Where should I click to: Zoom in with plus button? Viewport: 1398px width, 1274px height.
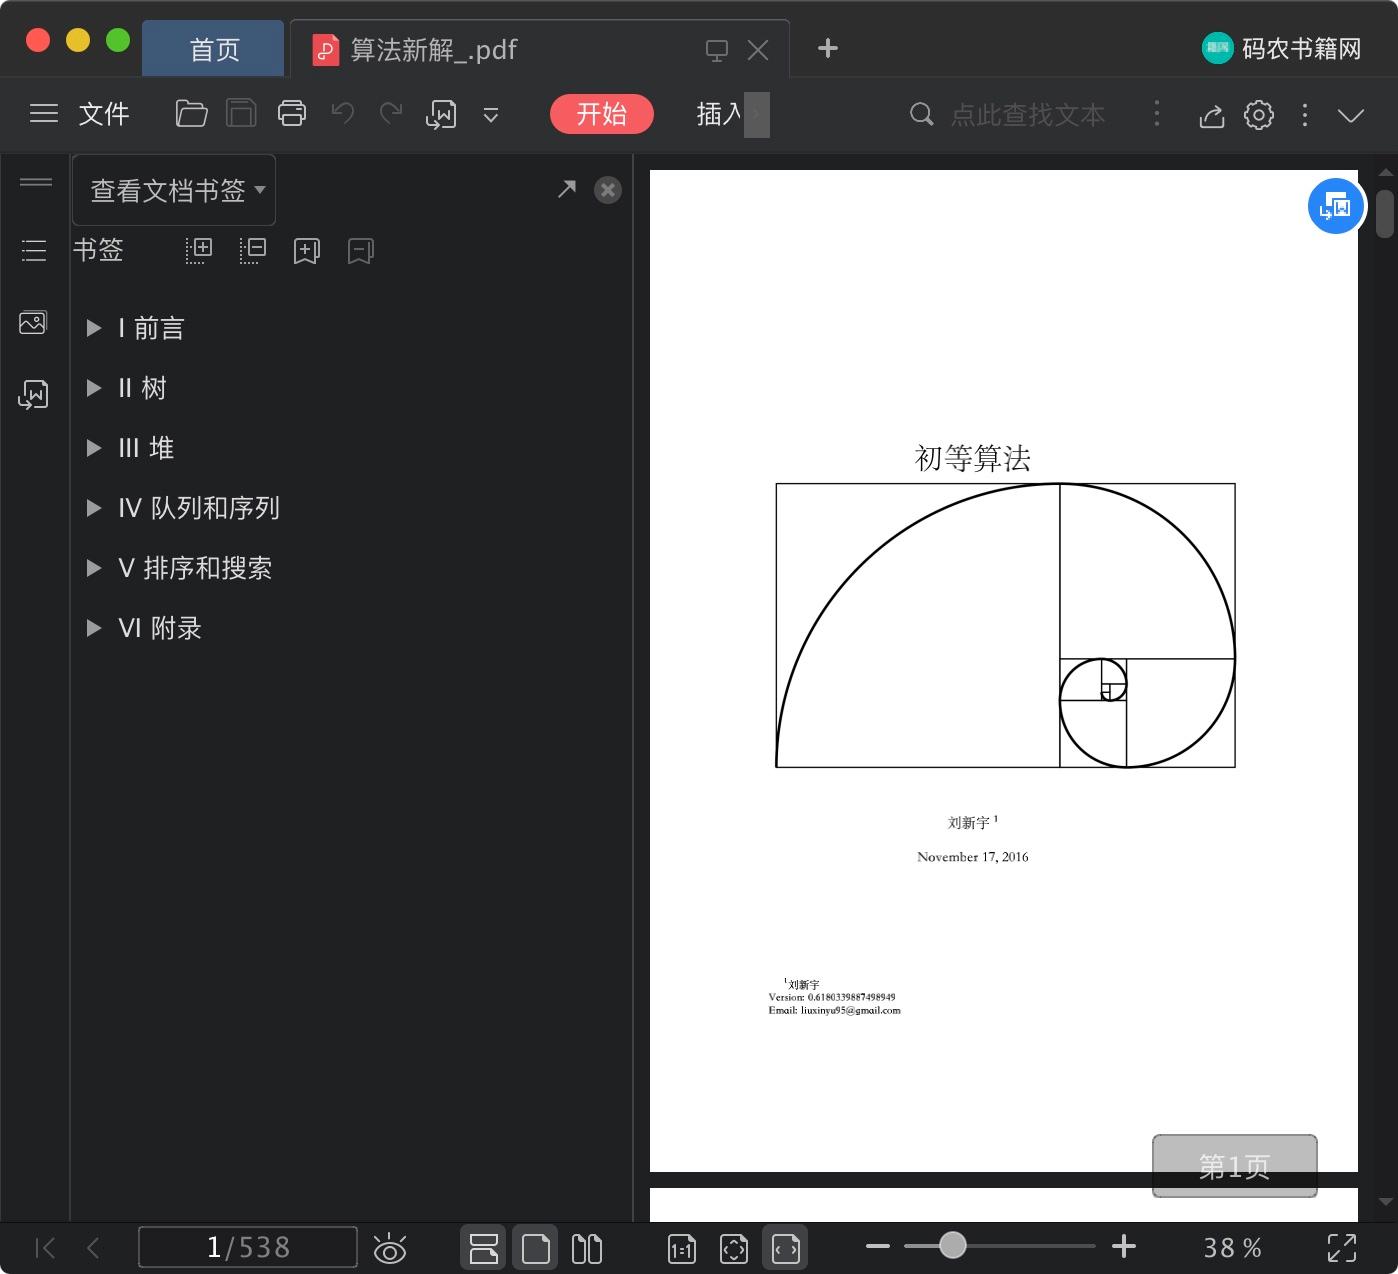click(1124, 1246)
